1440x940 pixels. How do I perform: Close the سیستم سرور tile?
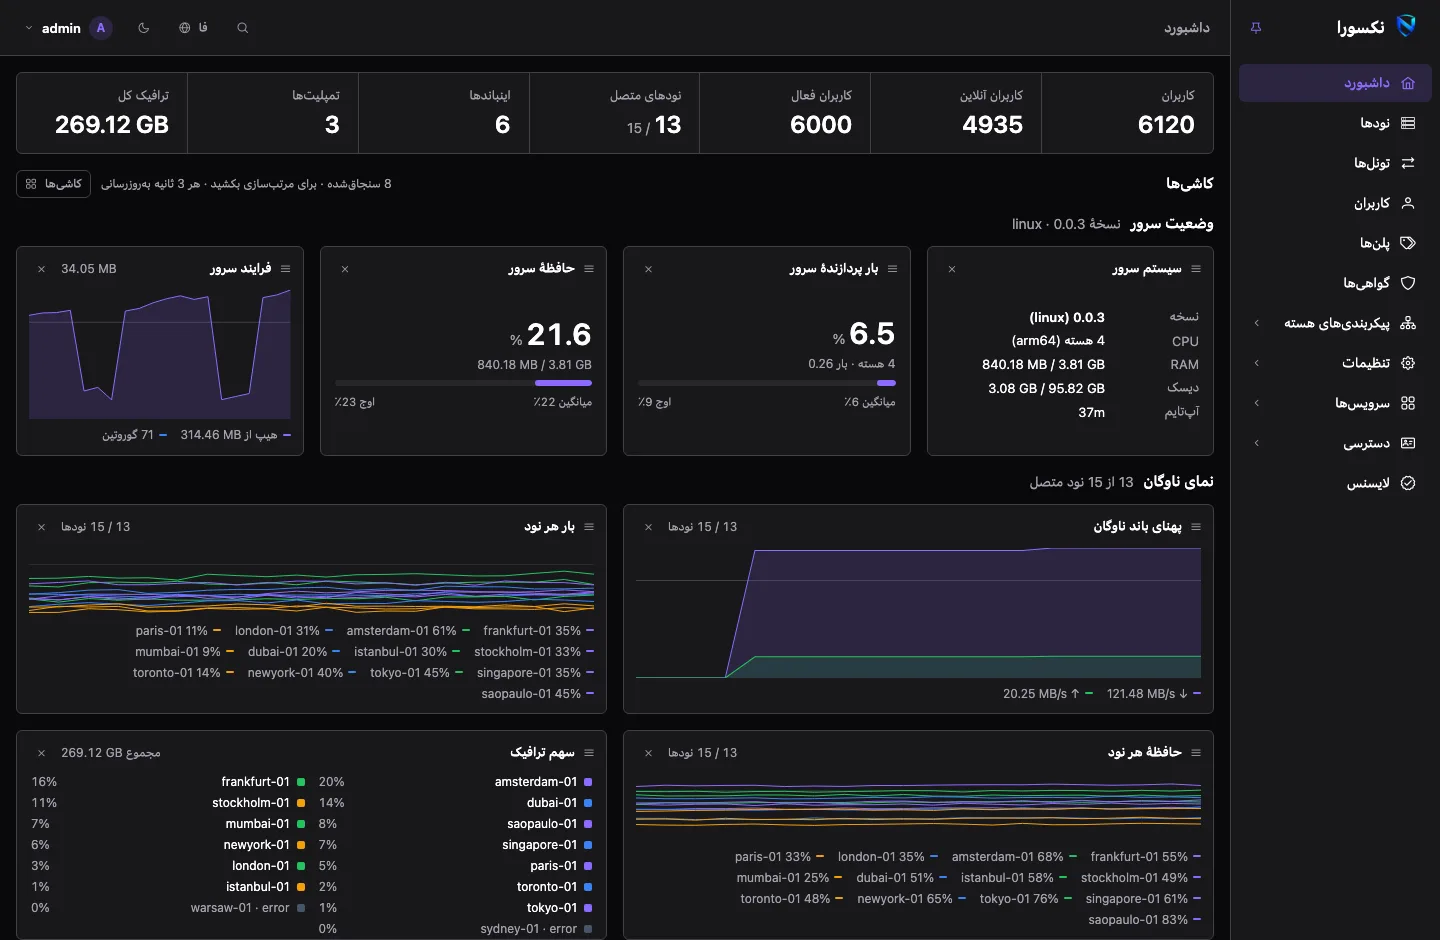pos(952,269)
